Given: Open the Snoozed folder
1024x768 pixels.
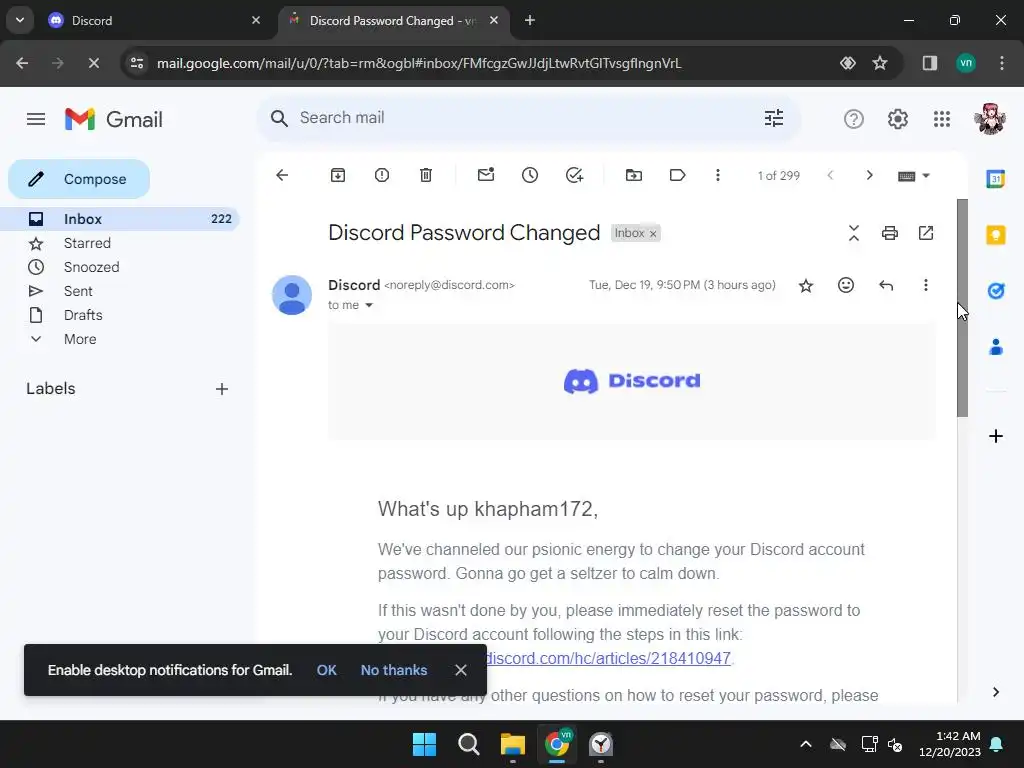Looking at the screenshot, I should [x=91, y=267].
